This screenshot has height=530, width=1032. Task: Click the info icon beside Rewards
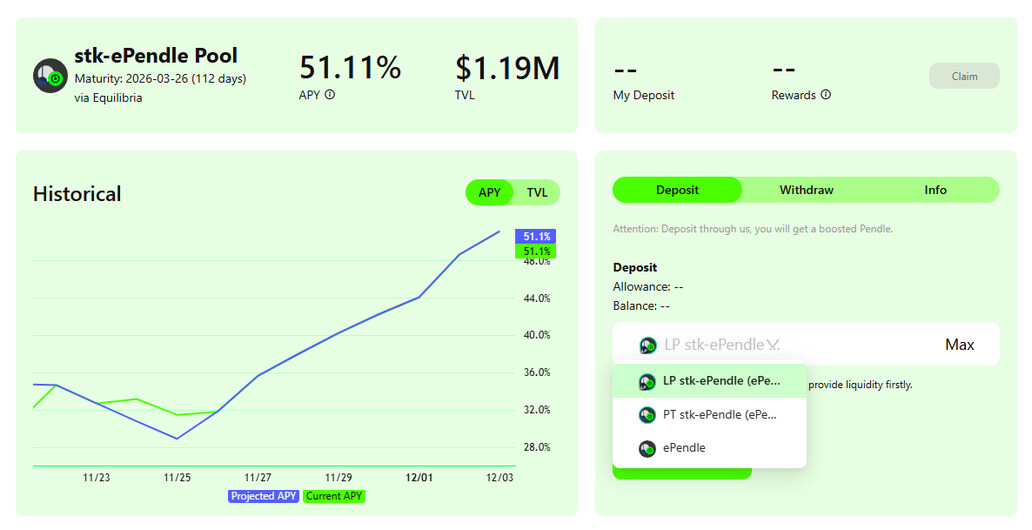[826, 95]
